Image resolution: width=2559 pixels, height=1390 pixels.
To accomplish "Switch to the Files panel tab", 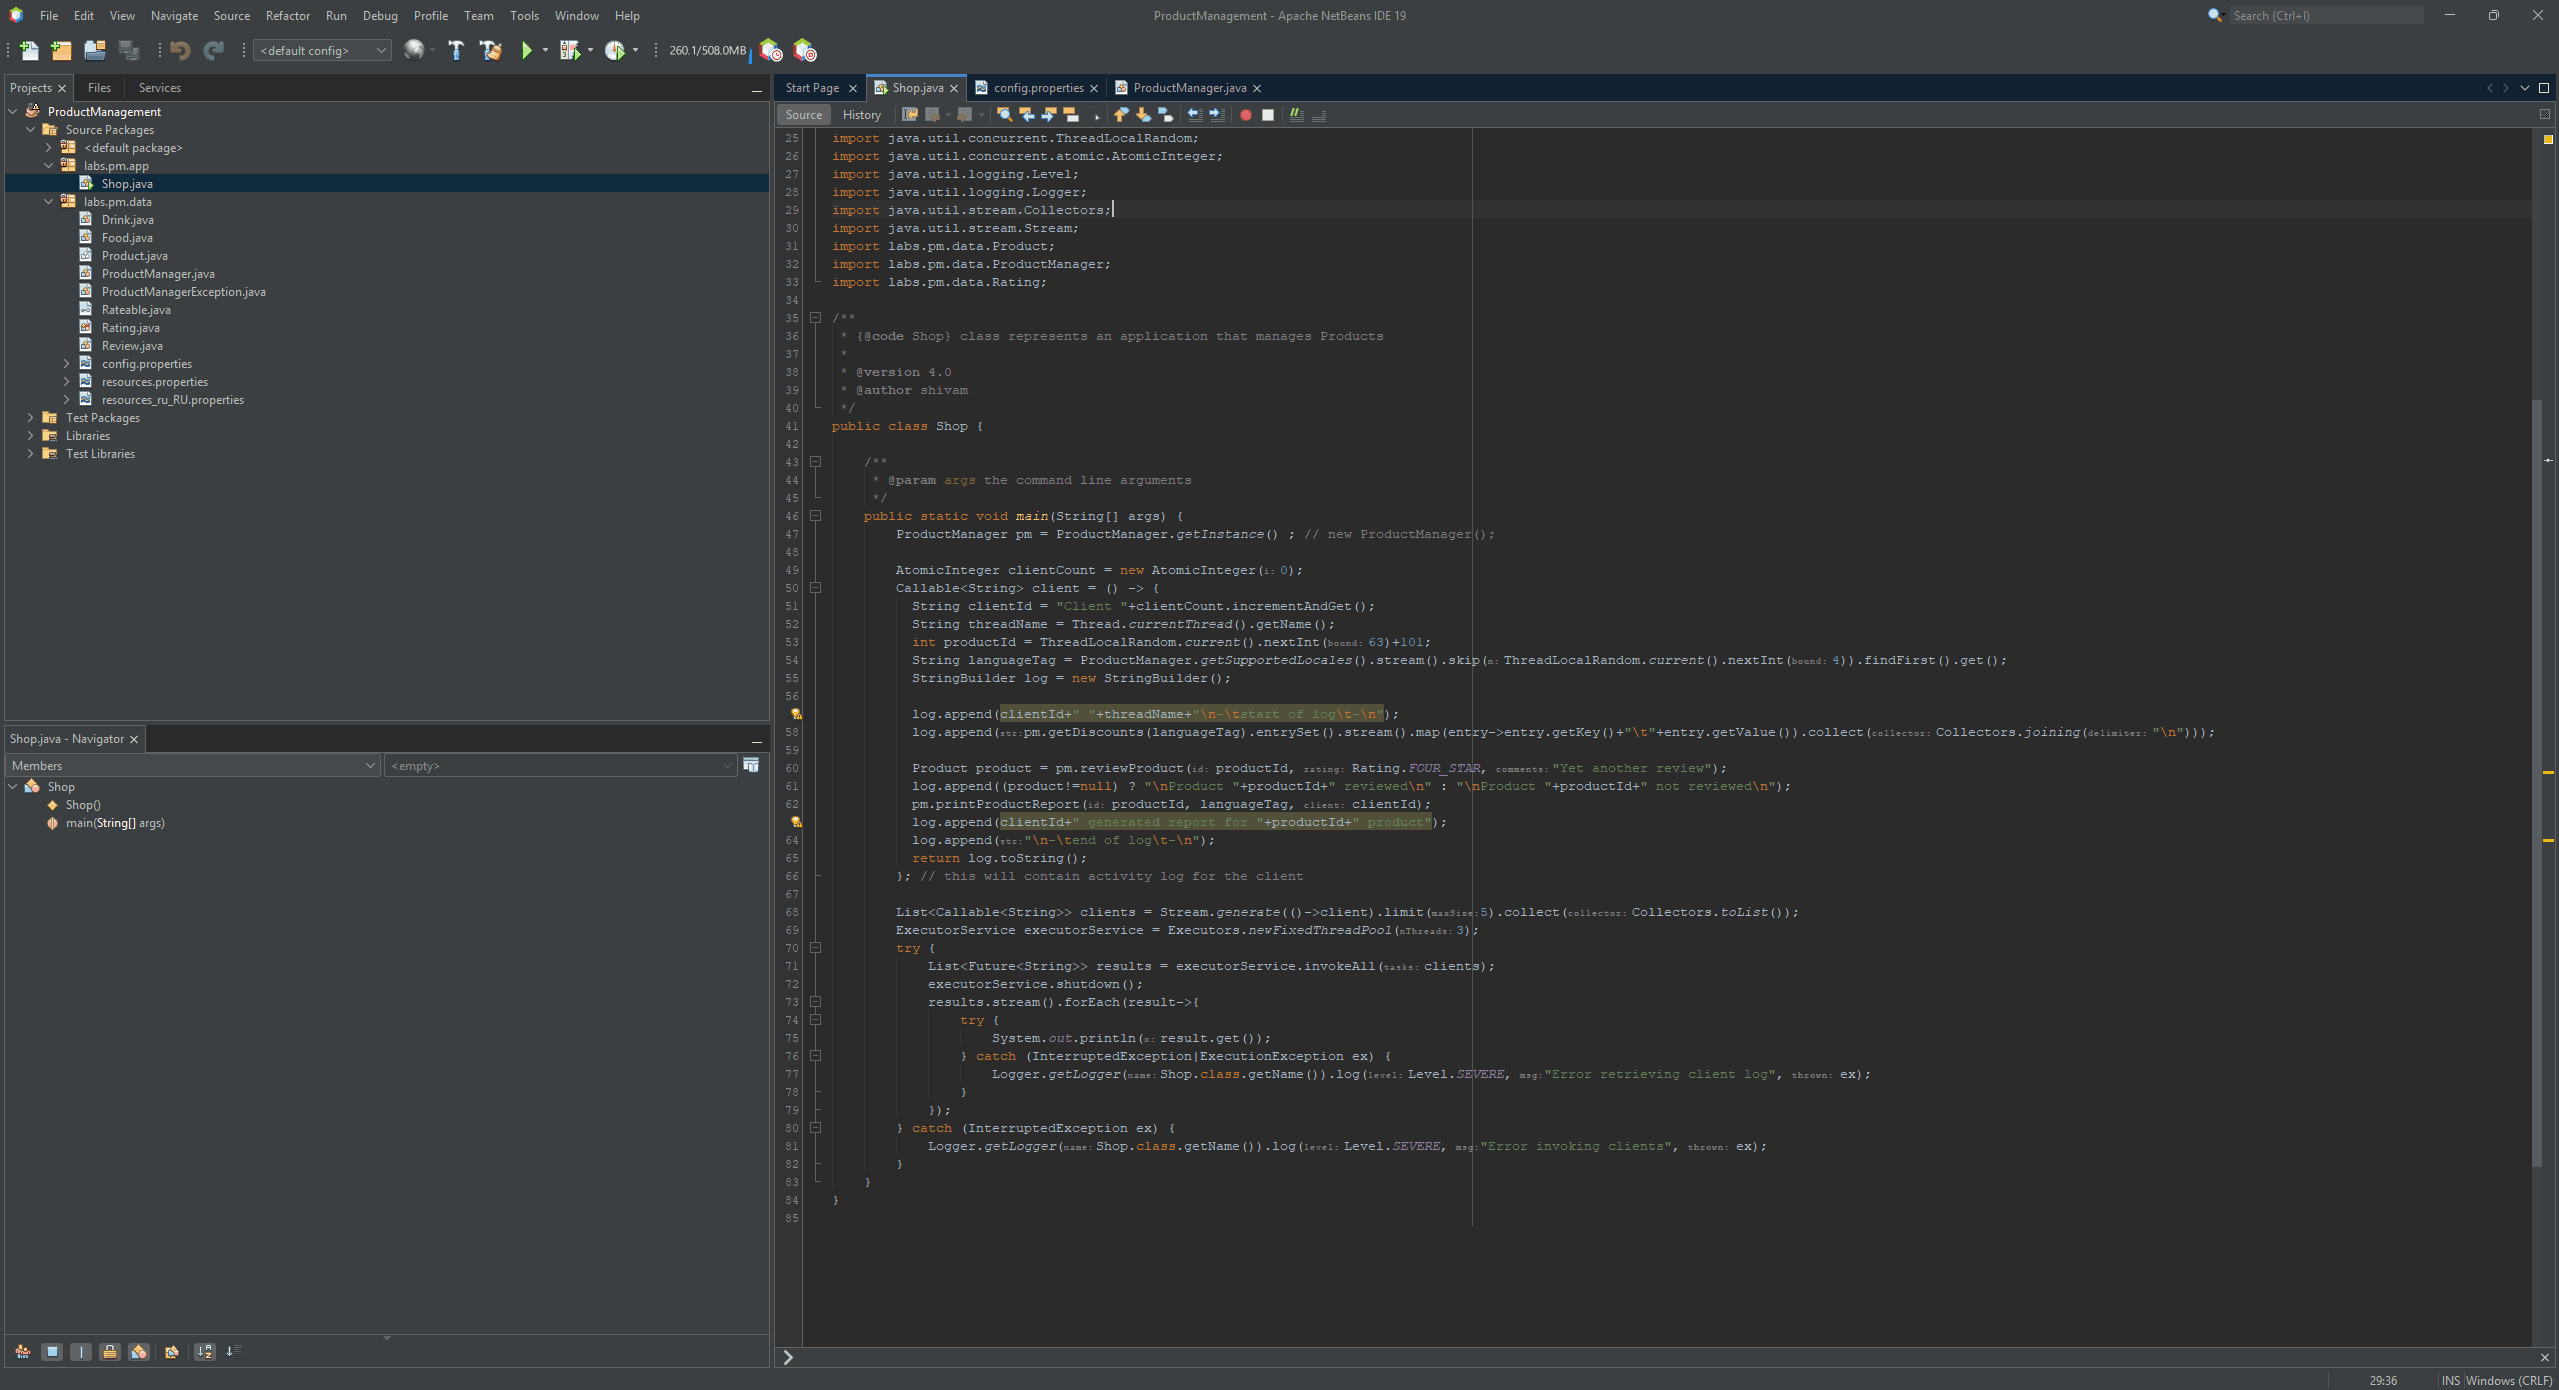I will pos(99,88).
